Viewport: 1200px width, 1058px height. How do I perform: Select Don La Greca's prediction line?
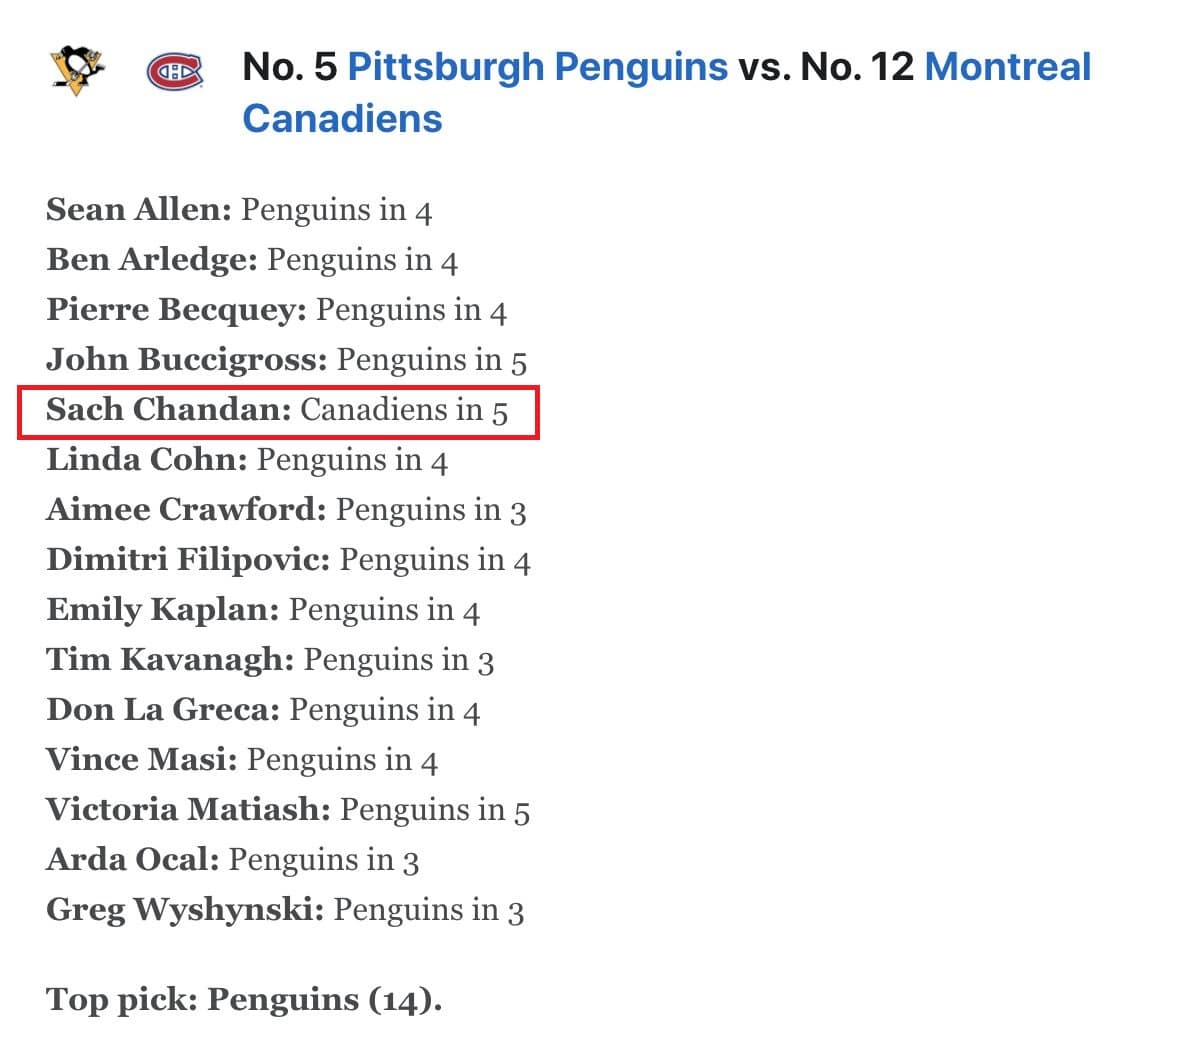263,711
